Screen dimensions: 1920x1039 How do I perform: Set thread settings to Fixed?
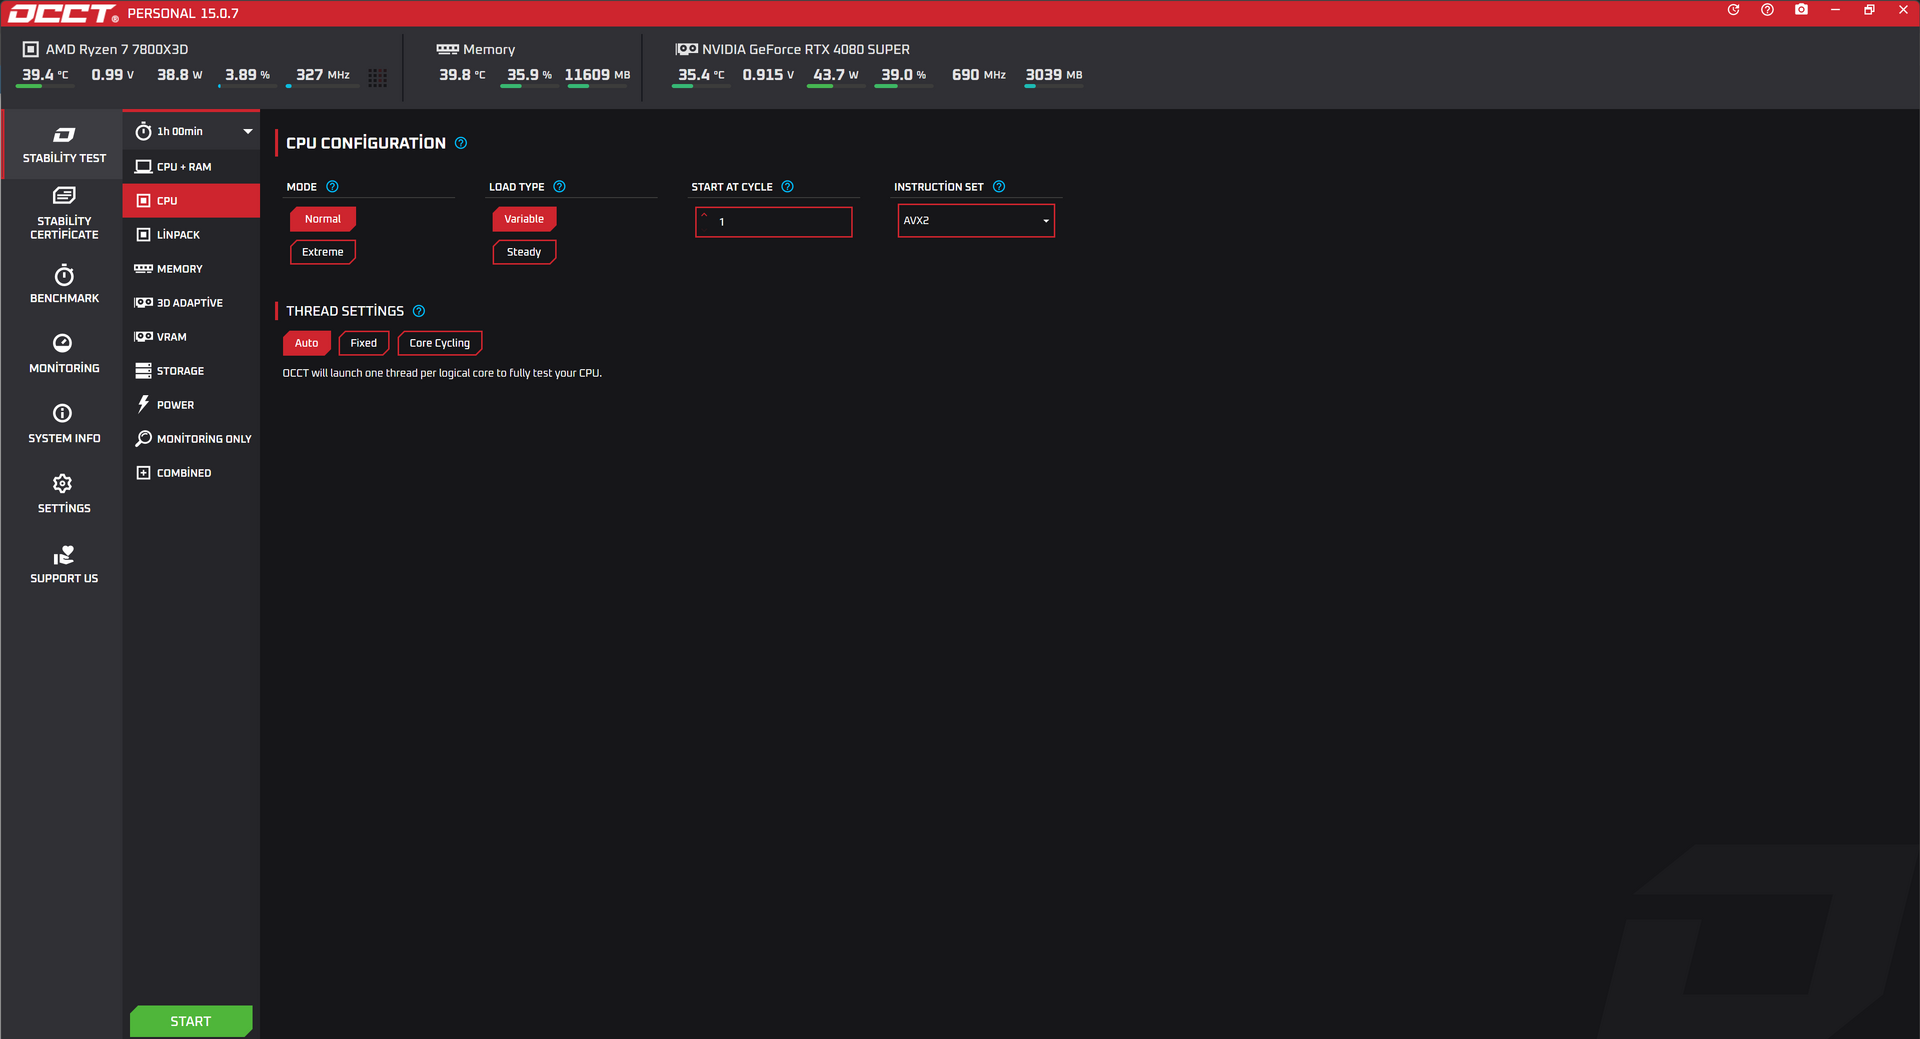[x=364, y=343]
